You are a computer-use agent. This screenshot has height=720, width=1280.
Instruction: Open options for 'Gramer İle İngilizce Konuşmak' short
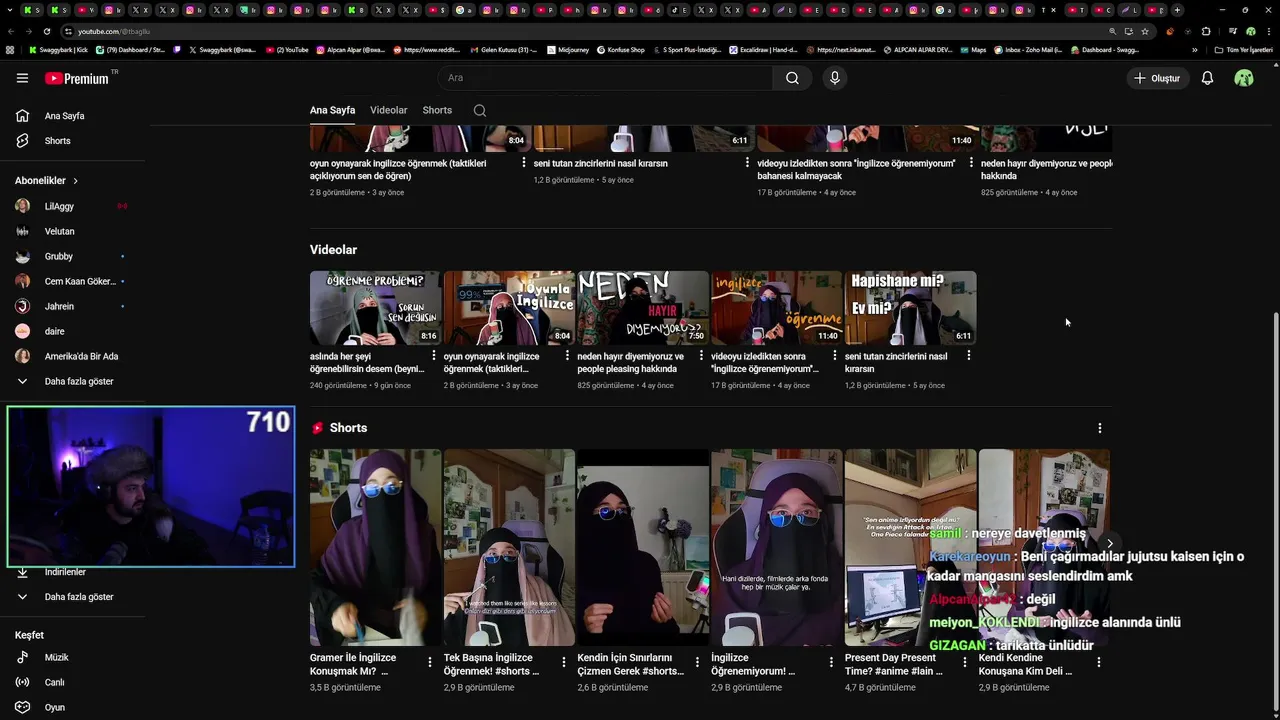(430, 662)
